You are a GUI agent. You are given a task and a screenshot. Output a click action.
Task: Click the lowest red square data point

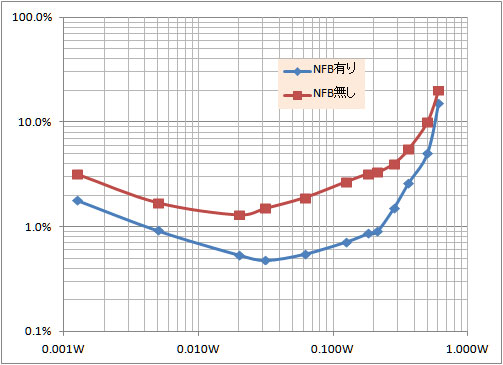tap(239, 215)
